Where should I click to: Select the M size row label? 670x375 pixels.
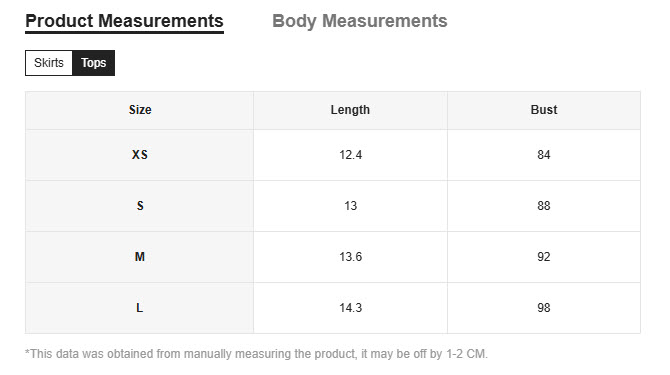tap(140, 257)
